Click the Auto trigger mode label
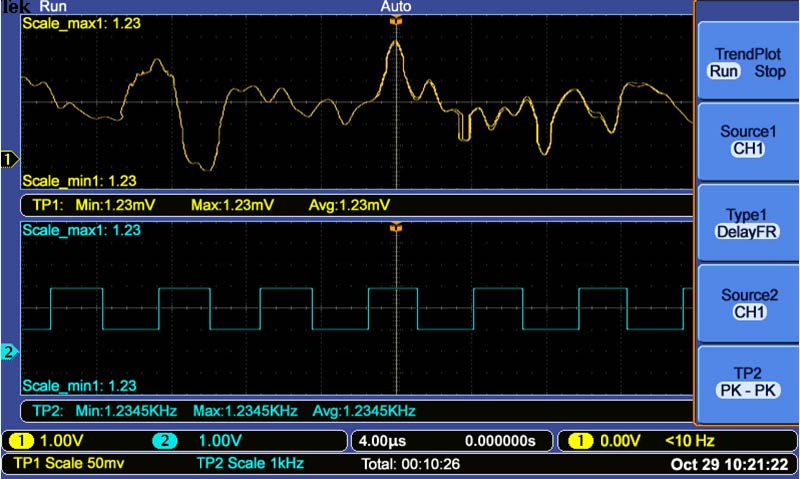 point(396,6)
